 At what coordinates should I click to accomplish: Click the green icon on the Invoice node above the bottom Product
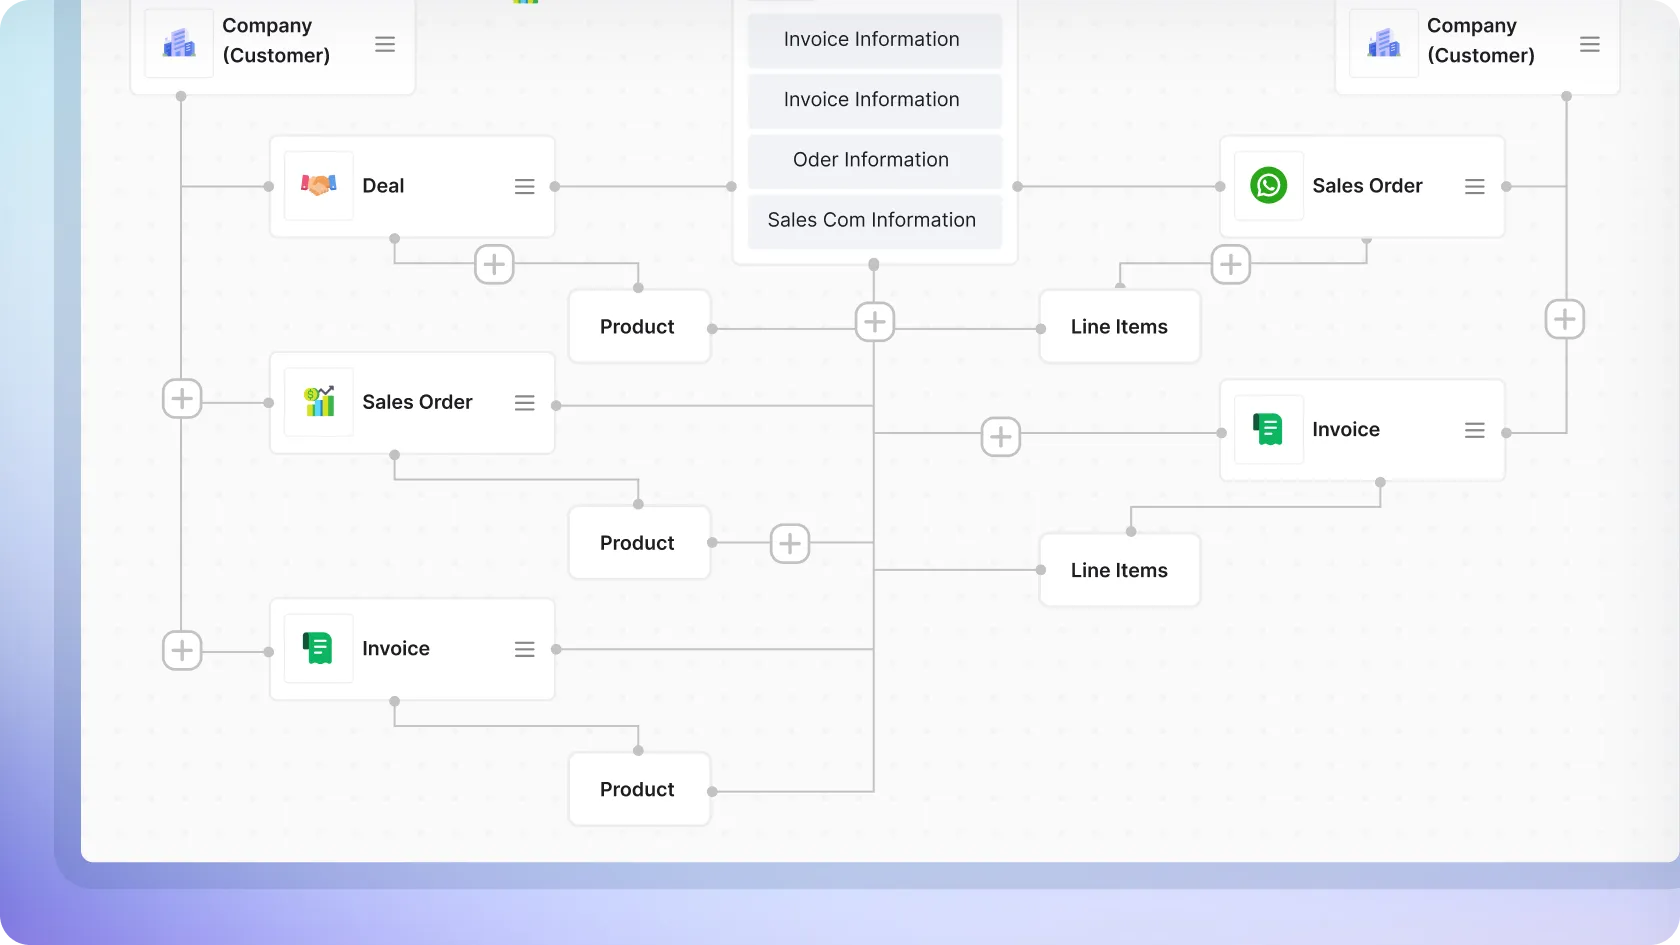(x=318, y=649)
